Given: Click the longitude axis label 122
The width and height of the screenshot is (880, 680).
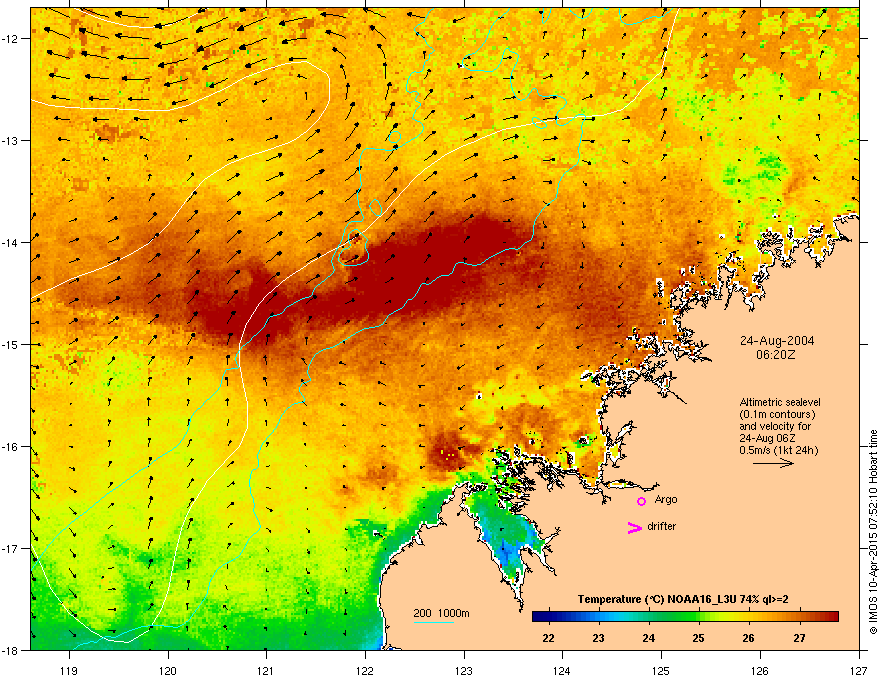Looking at the screenshot, I should (365, 670).
